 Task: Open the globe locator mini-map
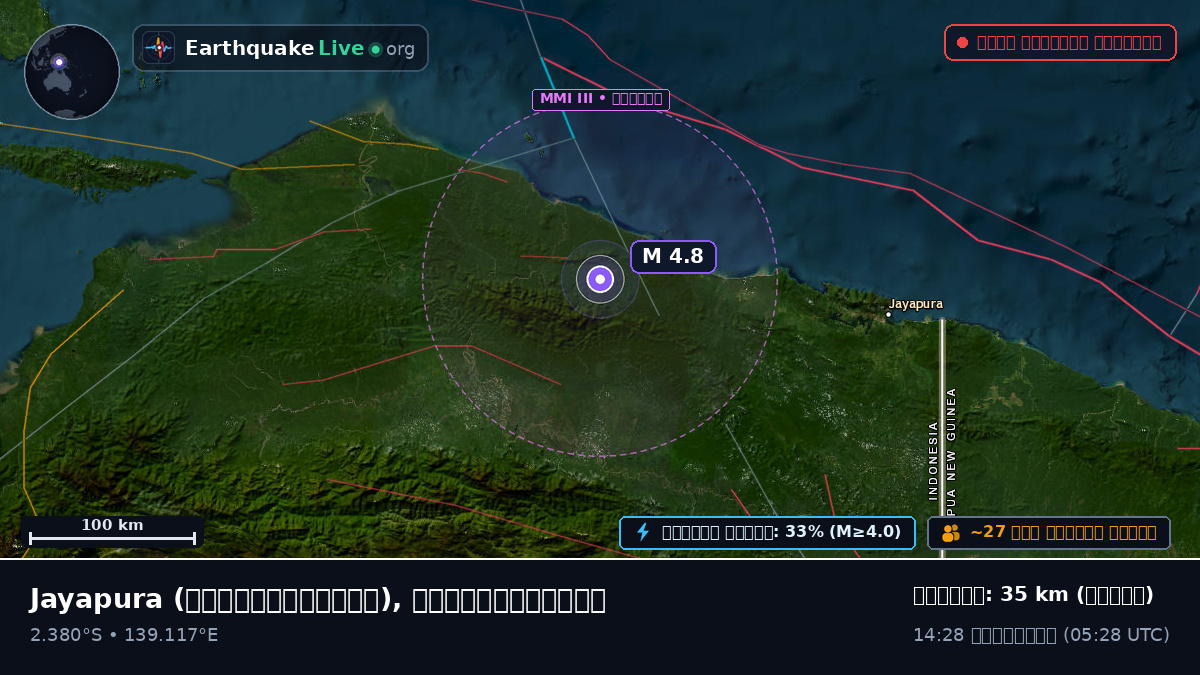(72, 72)
